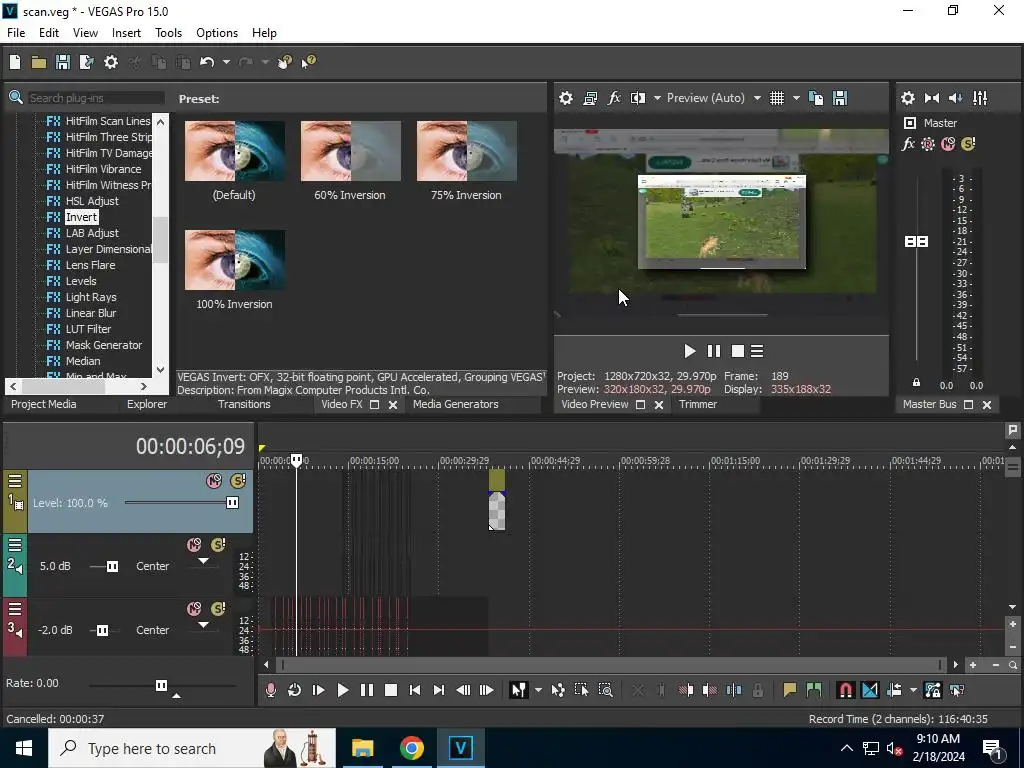
Task: Select the Normal Edit tool
Action: [x=519, y=690]
